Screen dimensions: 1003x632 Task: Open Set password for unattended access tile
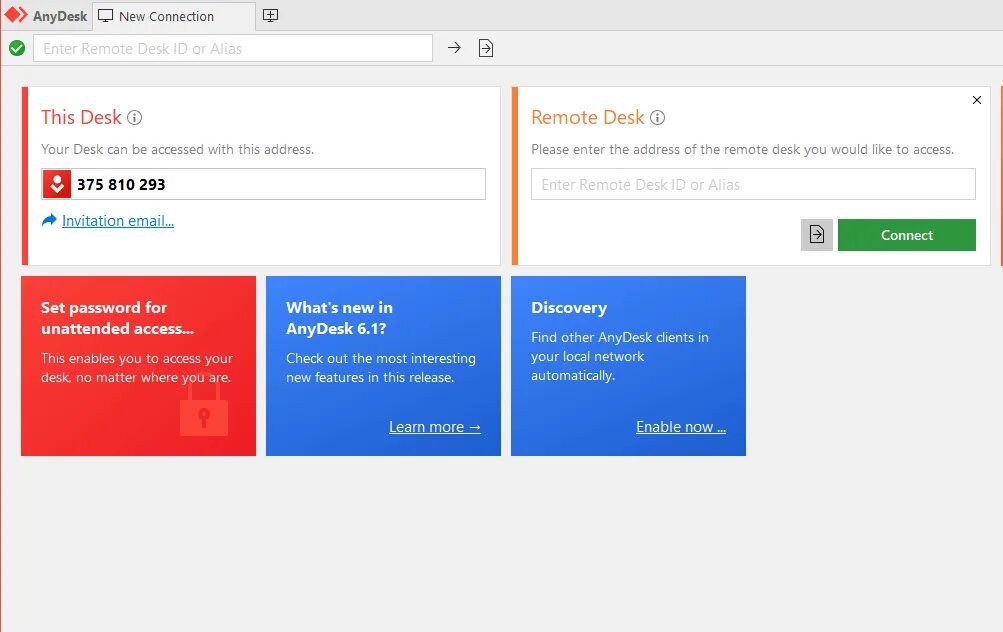[138, 366]
